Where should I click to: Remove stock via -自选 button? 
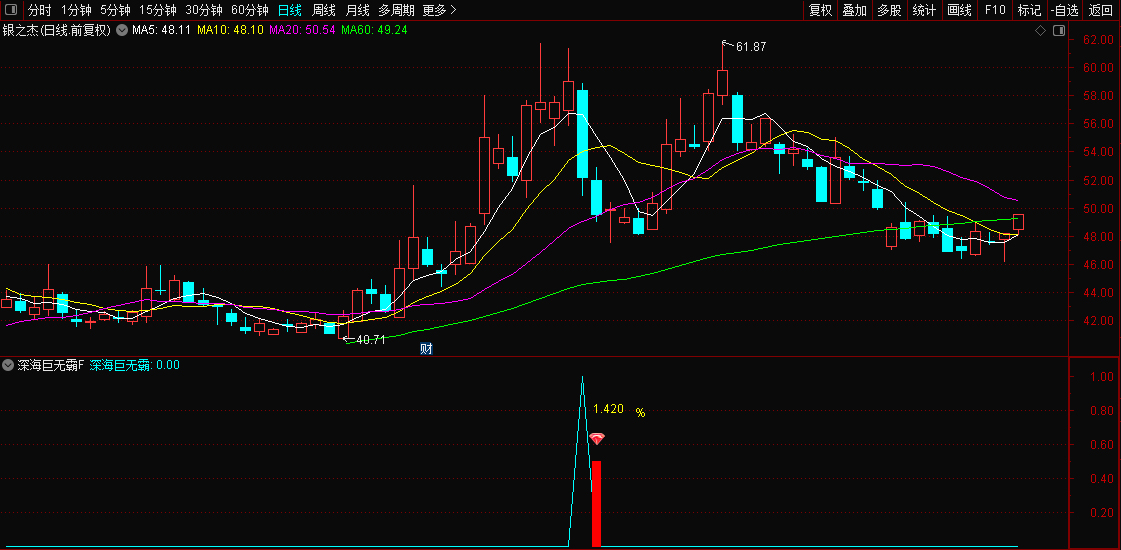tap(1065, 10)
